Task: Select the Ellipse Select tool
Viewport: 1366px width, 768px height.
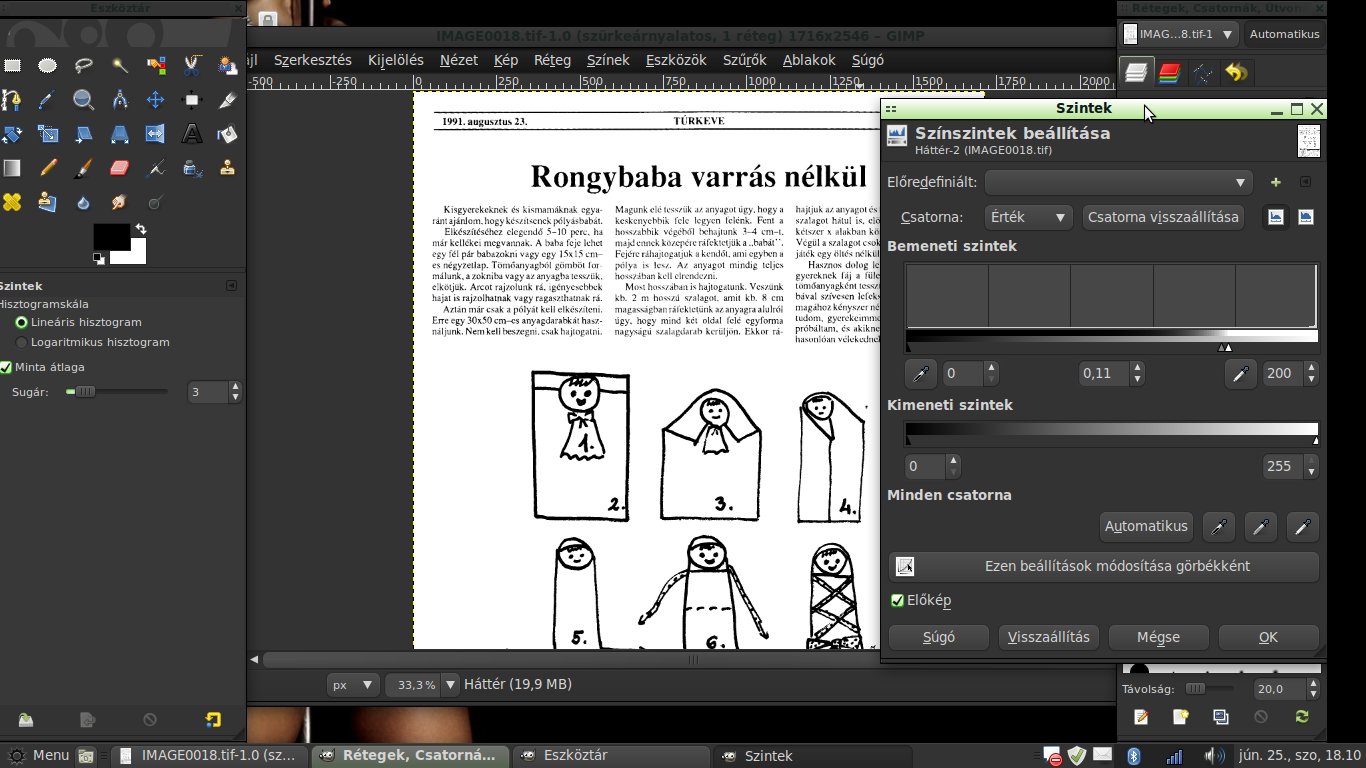Action: click(48, 66)
